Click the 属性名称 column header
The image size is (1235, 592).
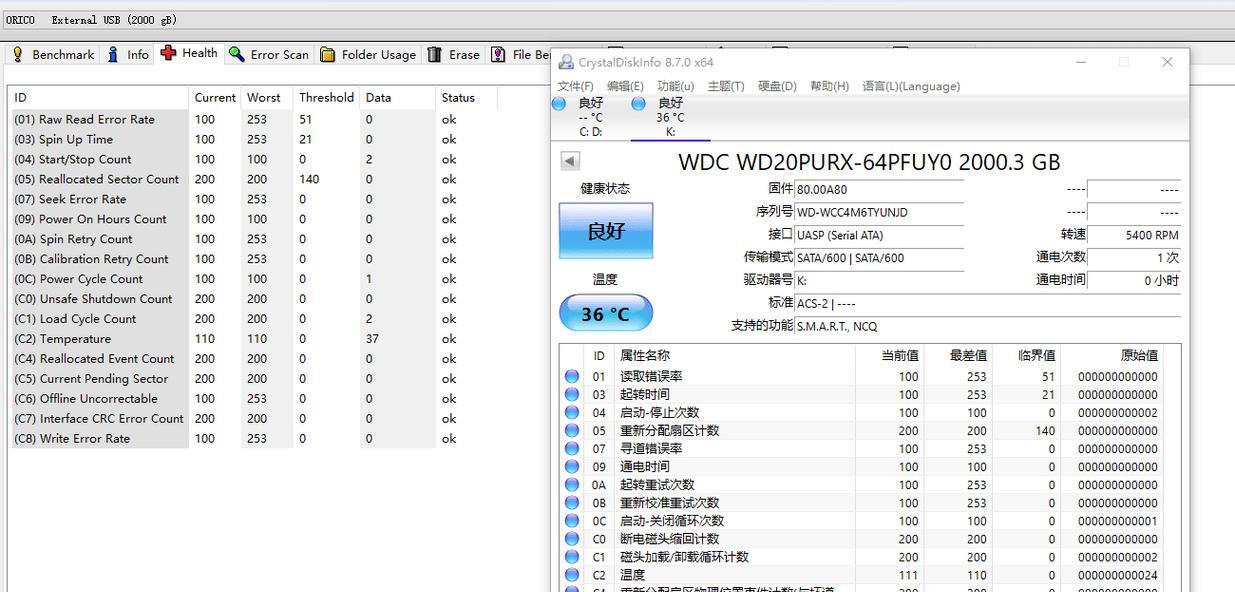pyautogui.click(x=734, y=355)
